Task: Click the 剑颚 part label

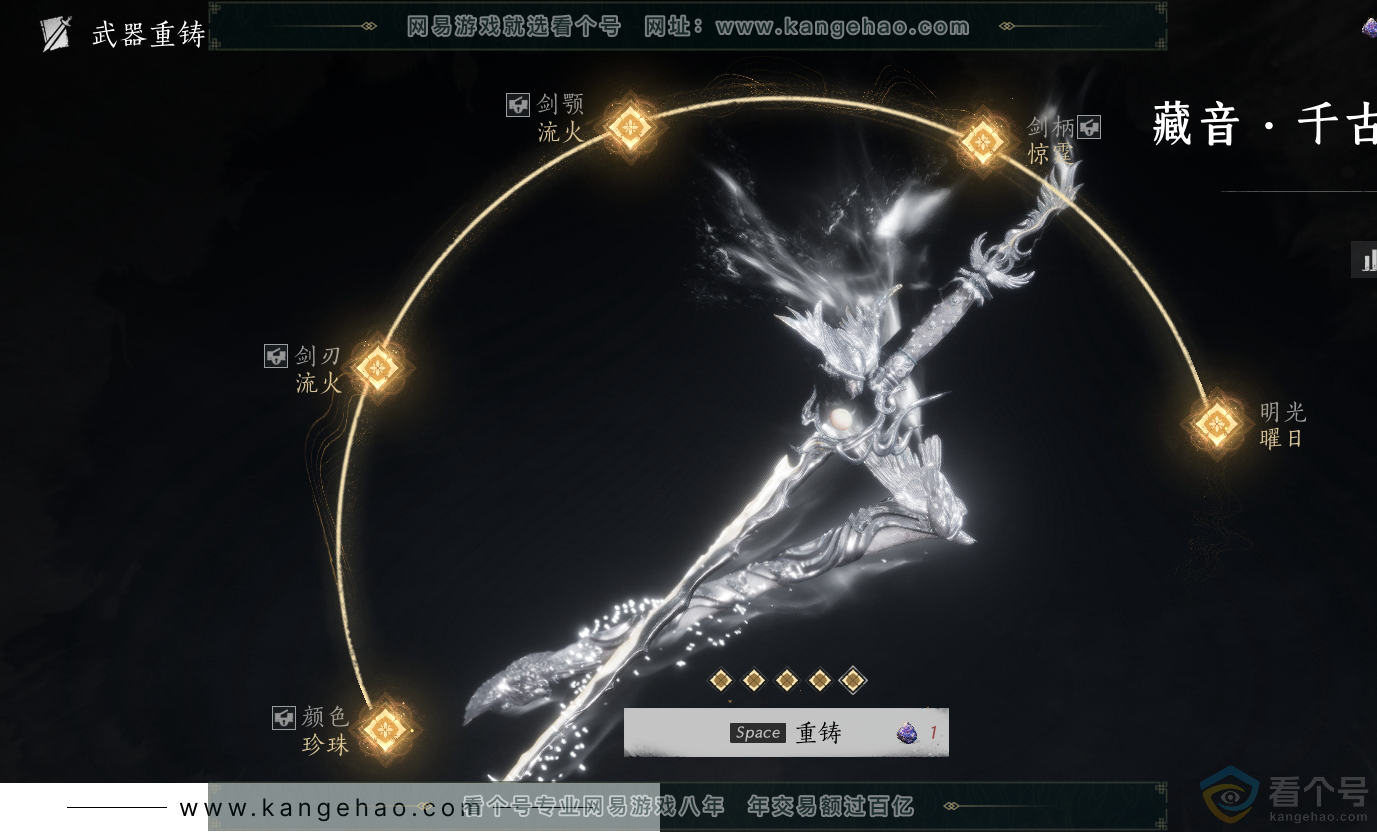Action: point(560,105)
